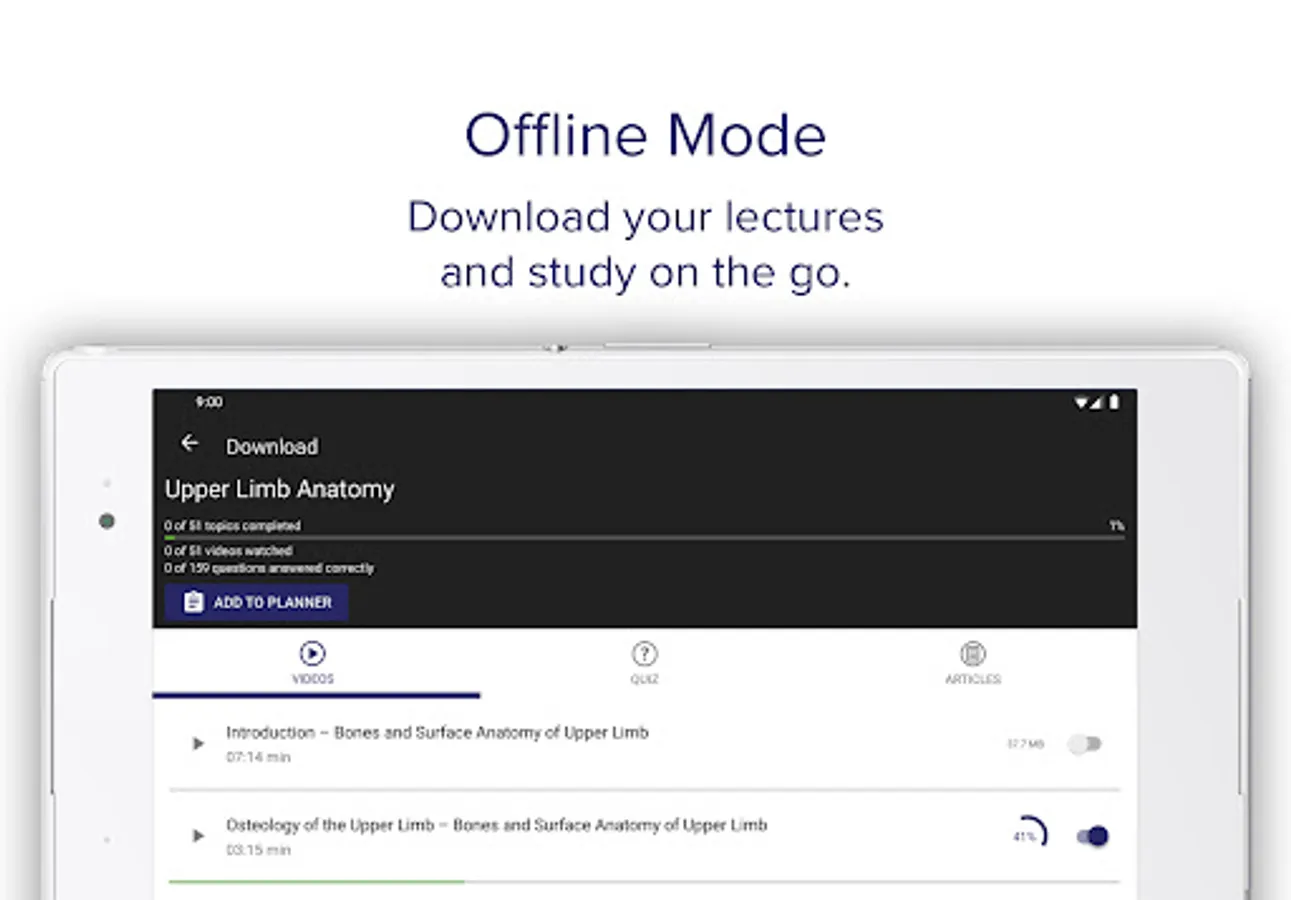Play the Osteology of the Upper Limb video
Image resolution: width=1291 pixels, height=900 pixels.
pos(198,836)
